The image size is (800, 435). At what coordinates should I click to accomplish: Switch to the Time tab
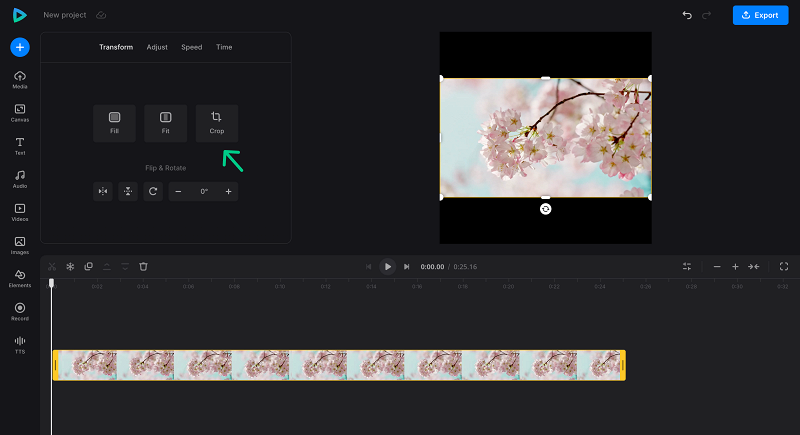224,47
